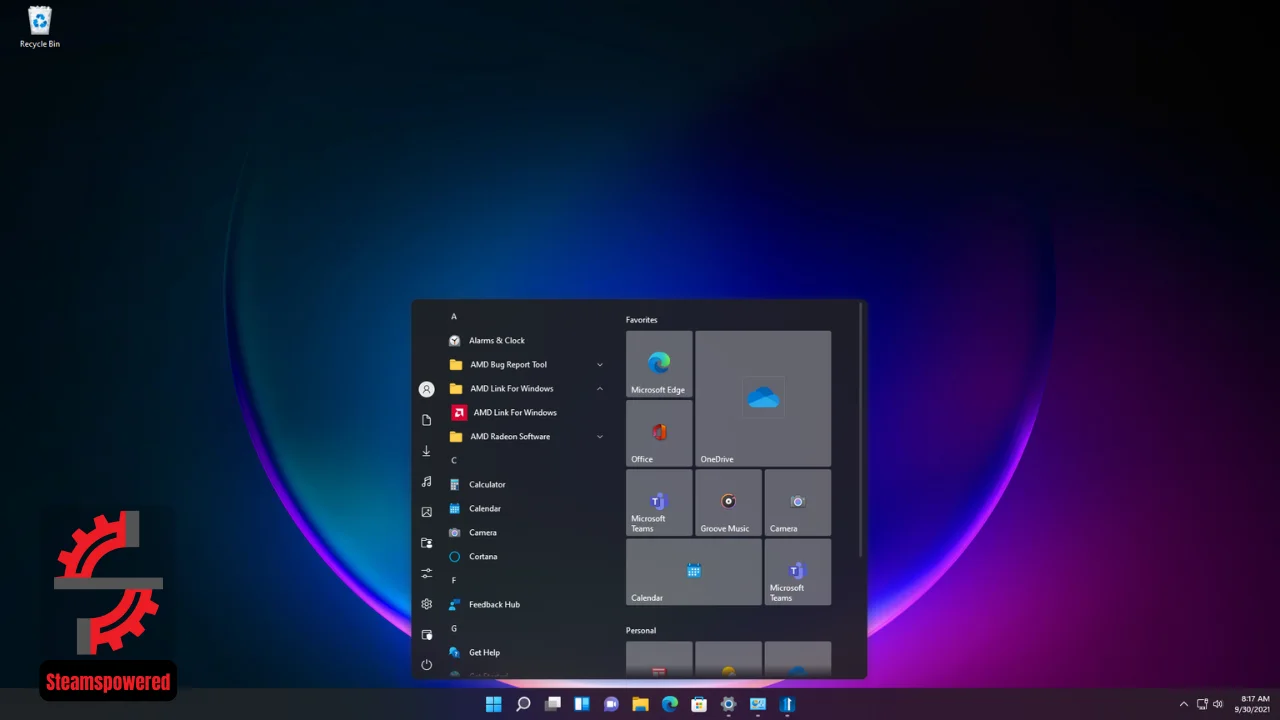Open Pictures icon in Start sidebar
Screen dimensions: 1280x720
coord(427,512)
